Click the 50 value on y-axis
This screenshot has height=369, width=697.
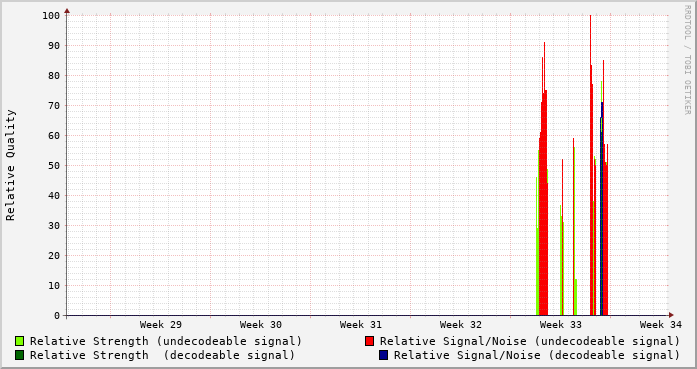pyautogui.click(x=54, y=165)
